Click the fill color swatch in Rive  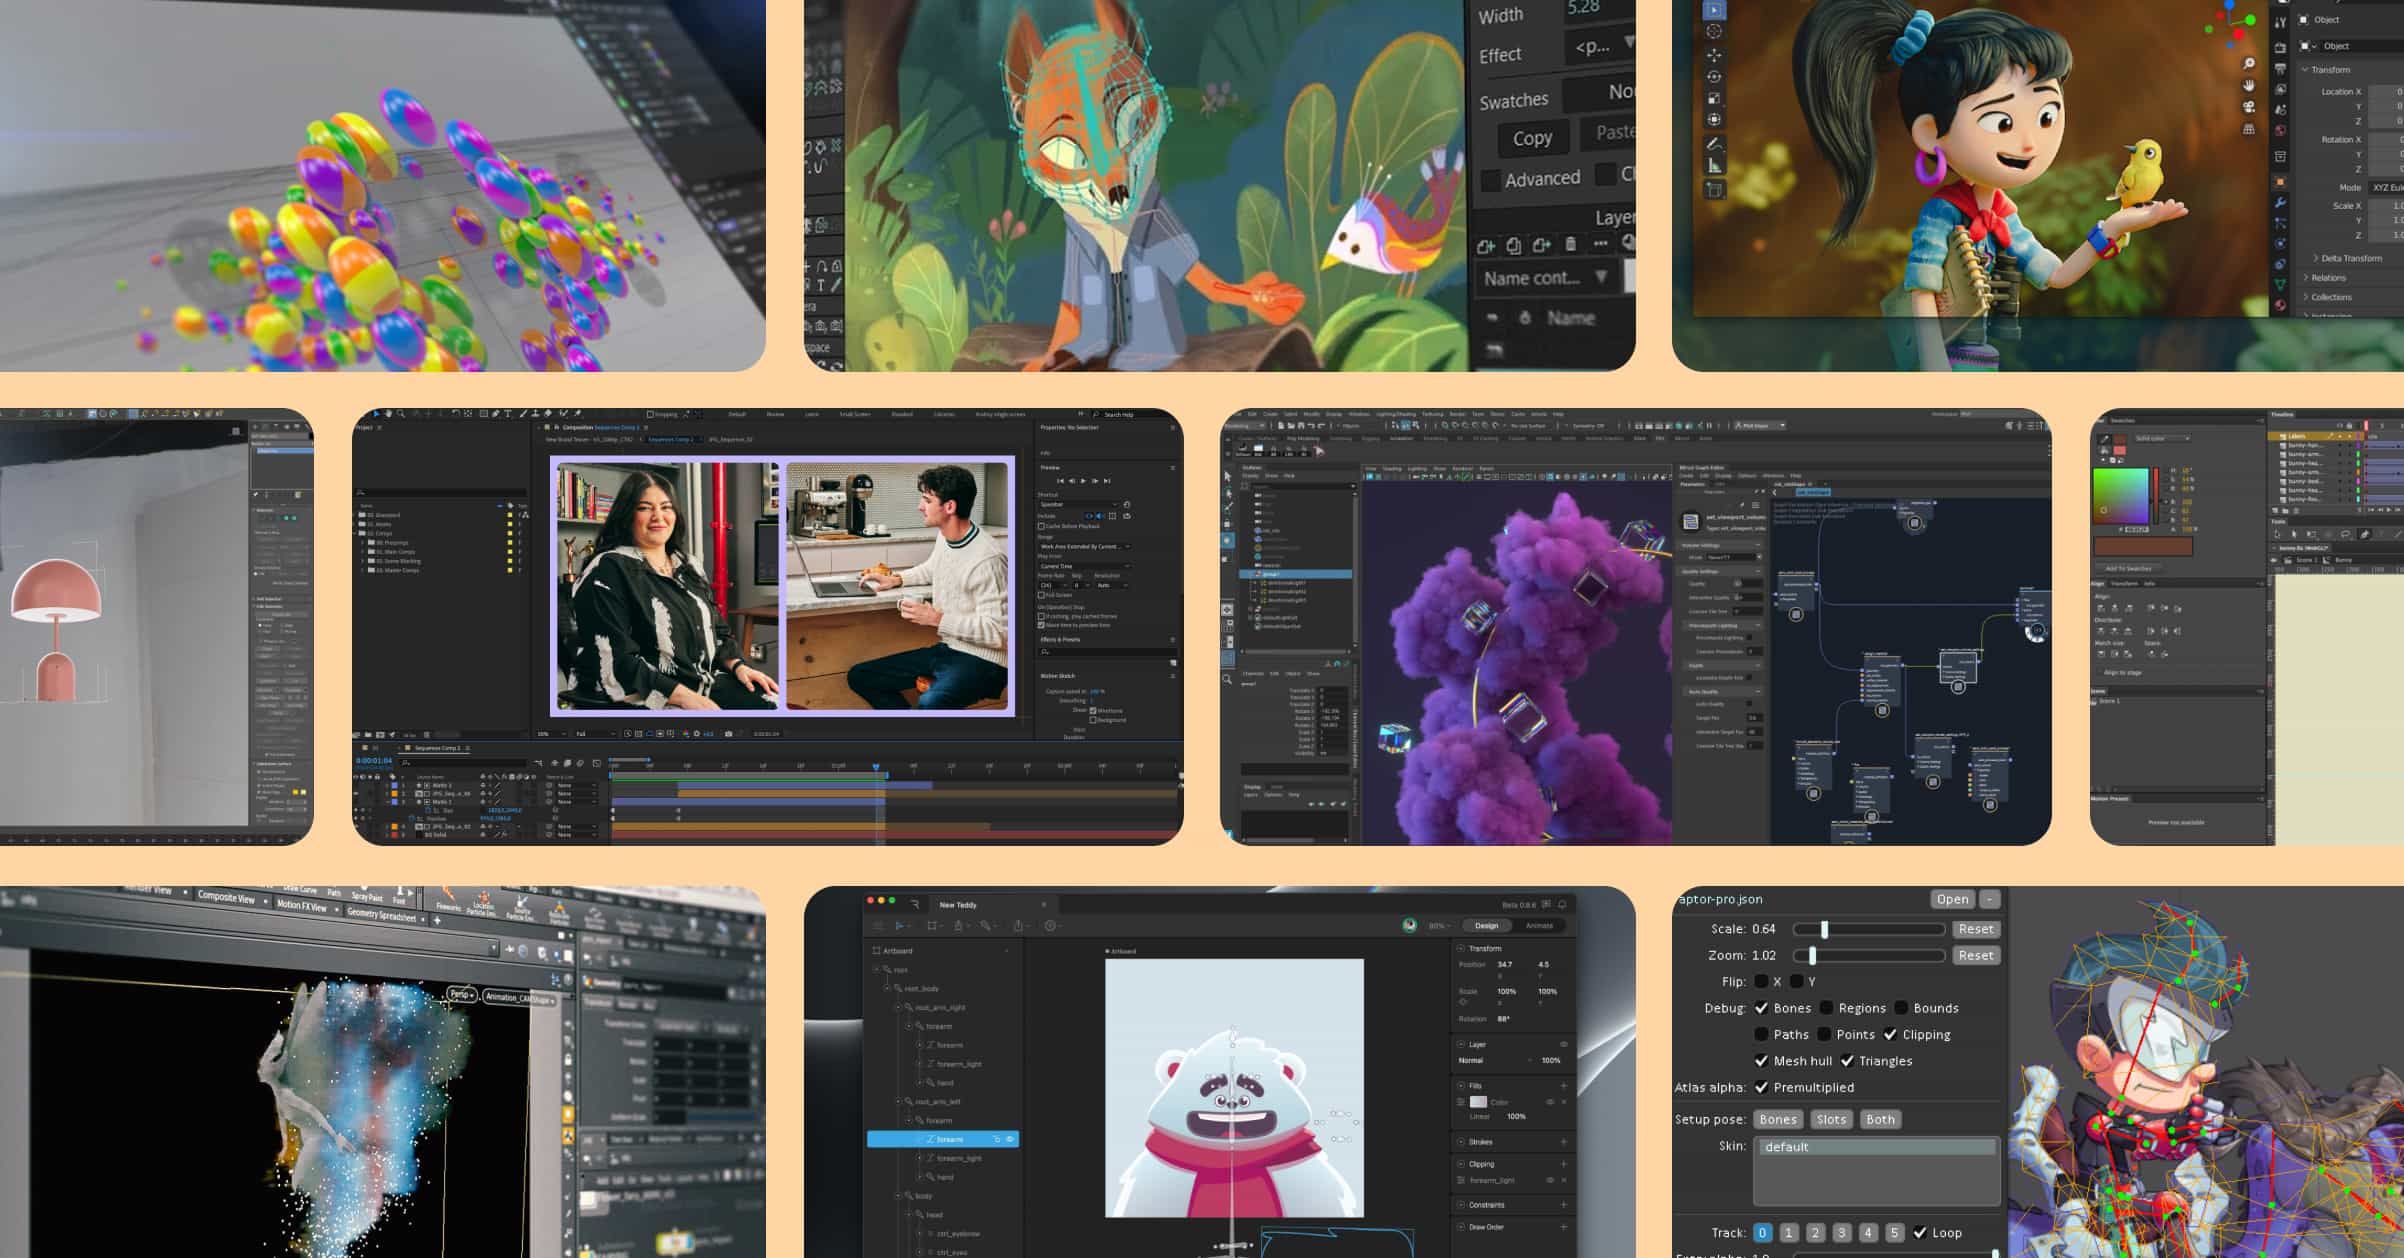(1478, 1102)
